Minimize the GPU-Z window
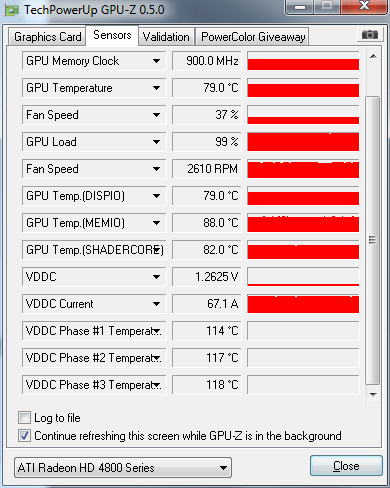 click(x=300, y=6)
